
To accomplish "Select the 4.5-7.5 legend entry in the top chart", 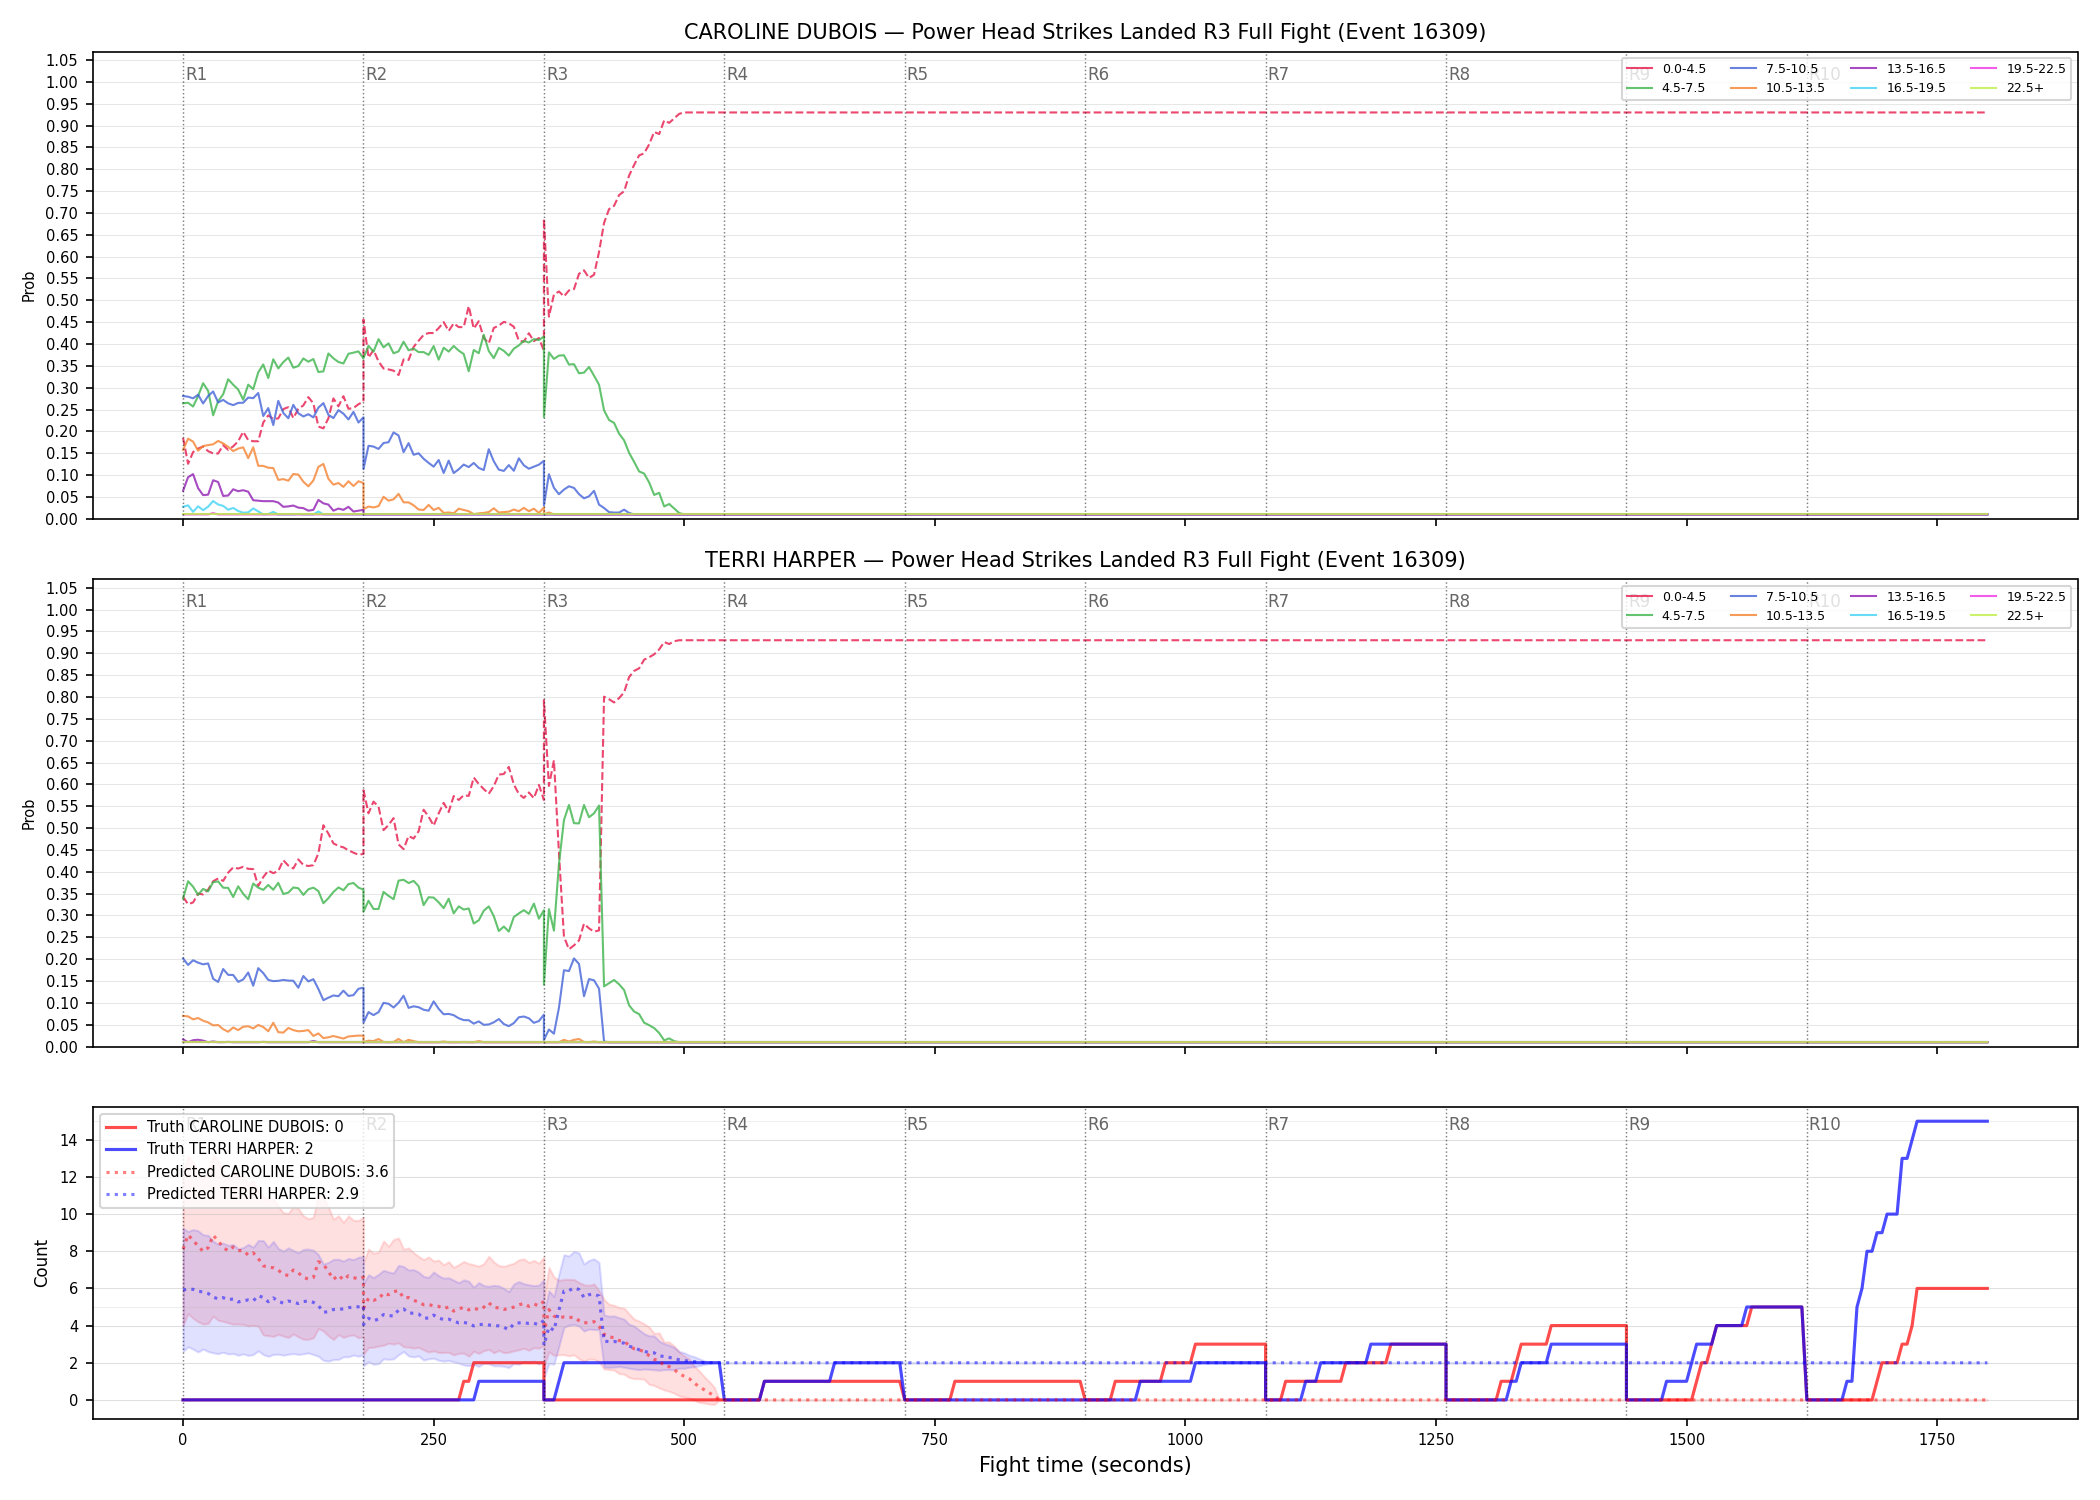I will tap(1667, 88).
